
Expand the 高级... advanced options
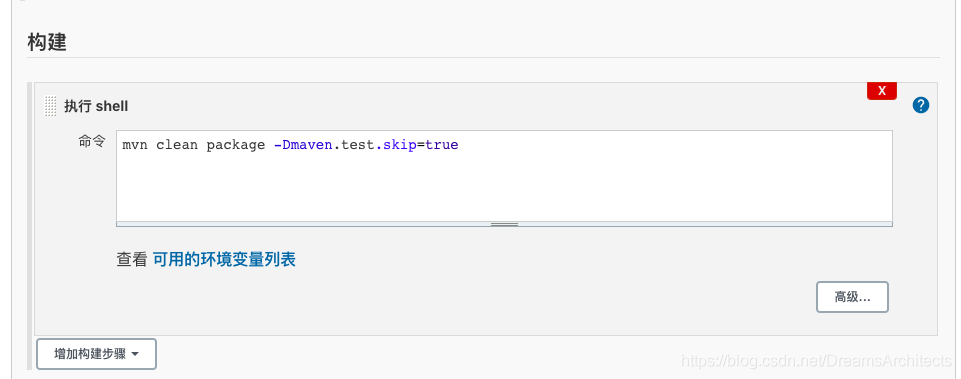852,297
